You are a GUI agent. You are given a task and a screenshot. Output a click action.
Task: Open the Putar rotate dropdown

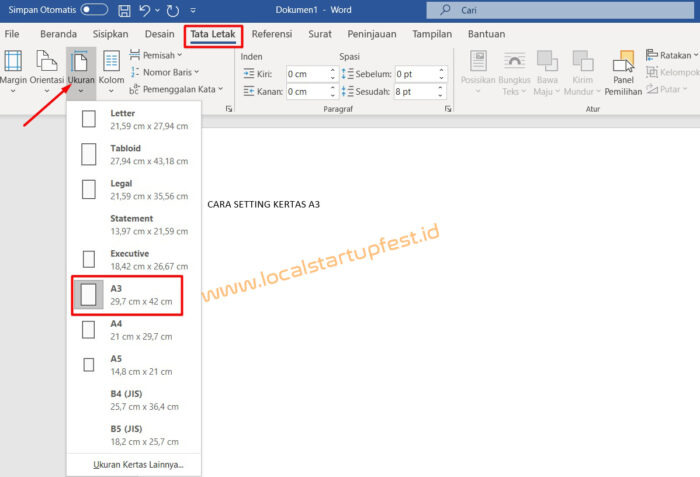point(667,89)
